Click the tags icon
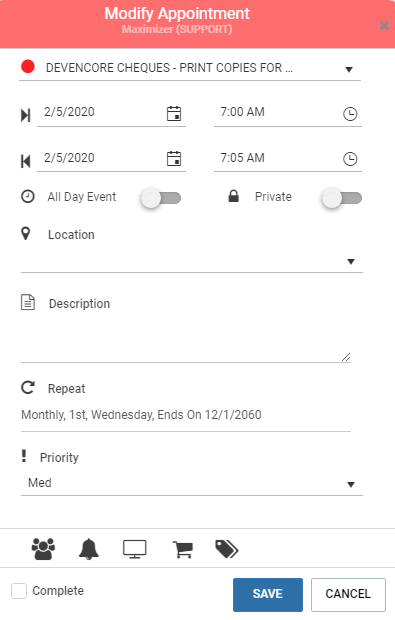 click(227, 549)
